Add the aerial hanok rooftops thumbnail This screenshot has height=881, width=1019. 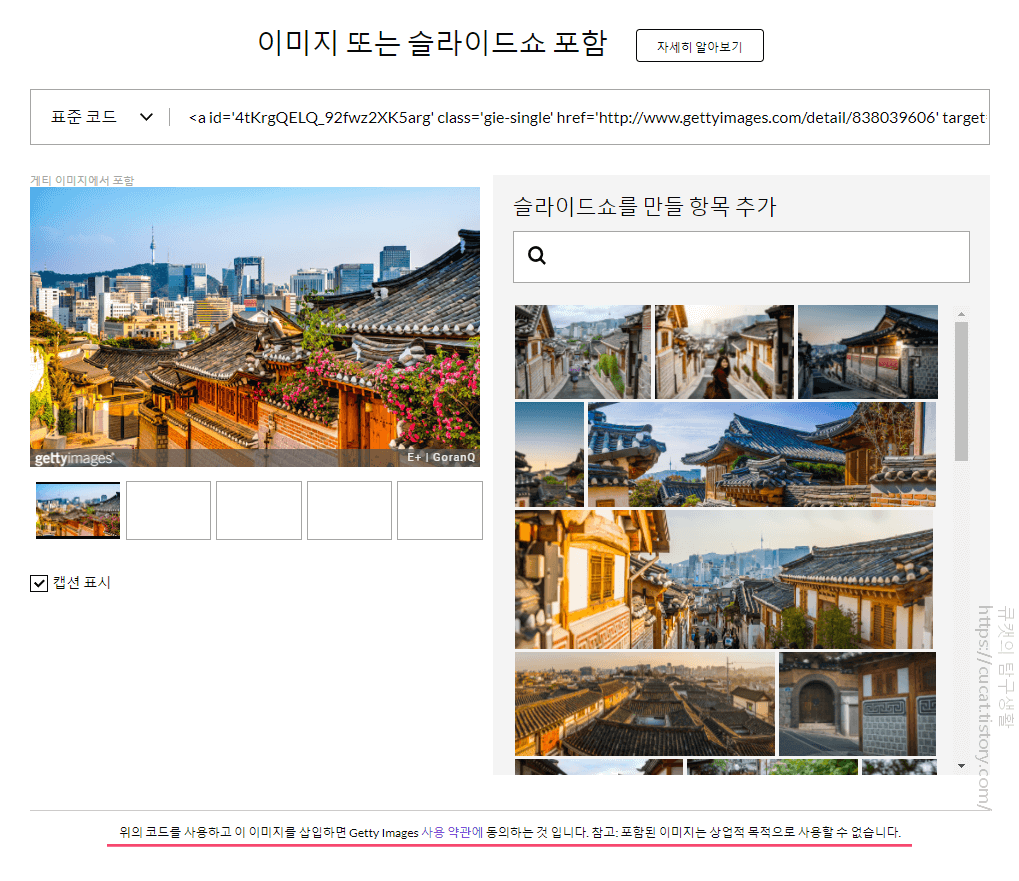pos(645,704)
